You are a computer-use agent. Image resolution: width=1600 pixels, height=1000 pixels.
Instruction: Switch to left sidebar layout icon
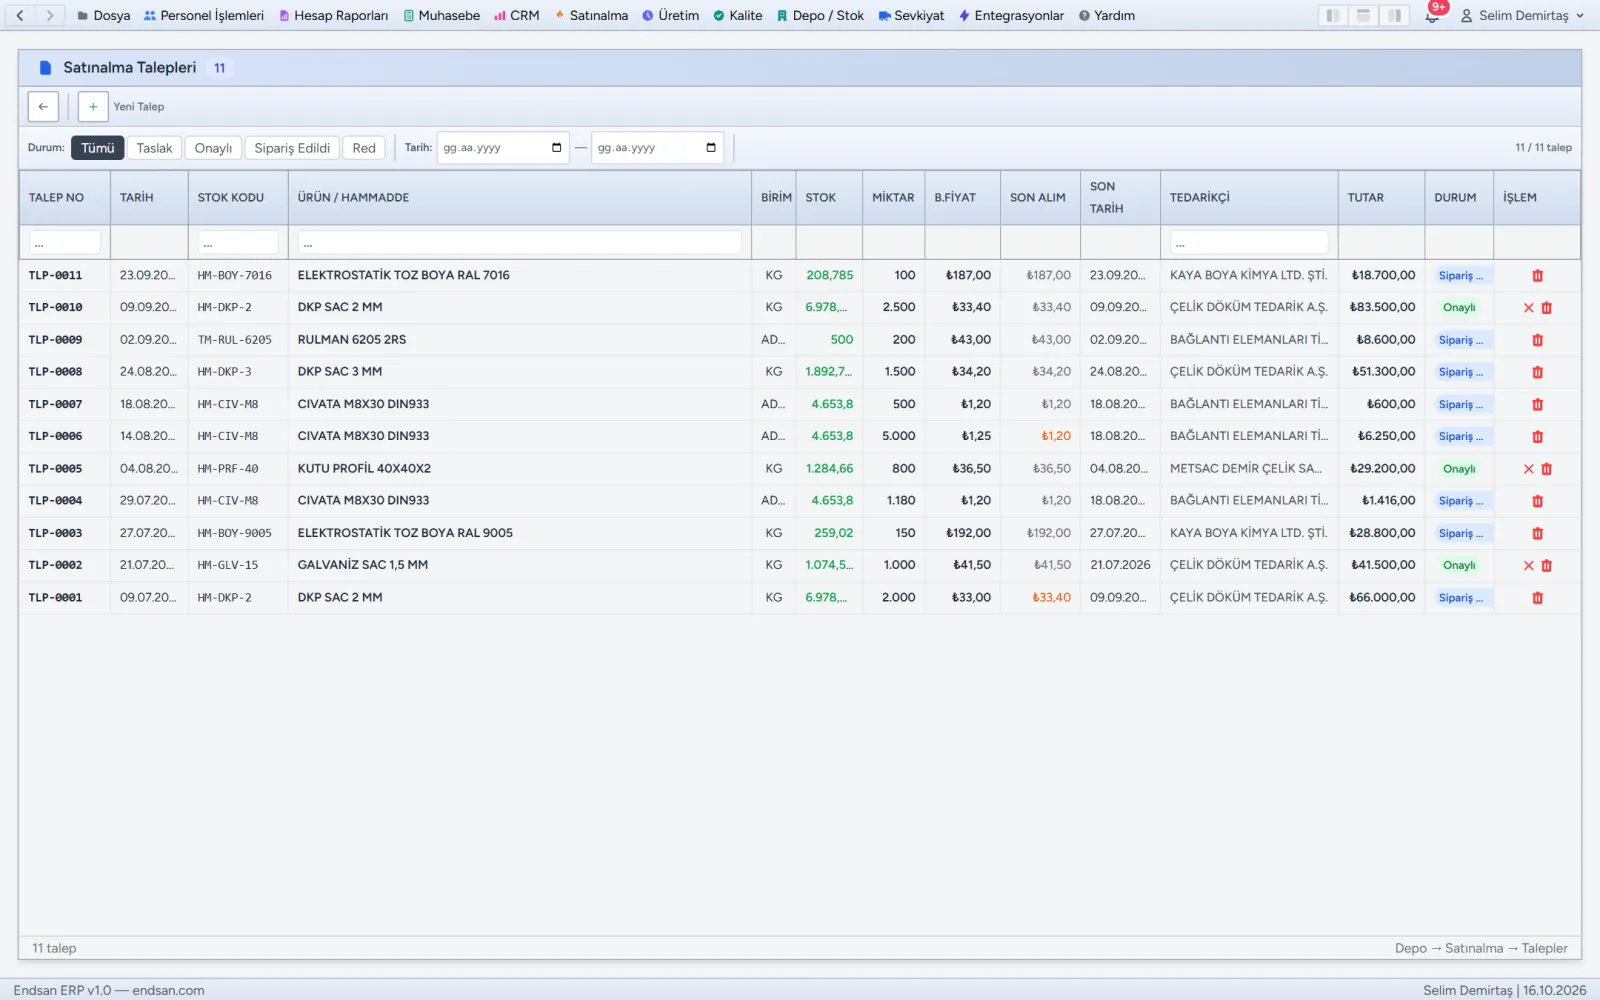point(1332,15)
